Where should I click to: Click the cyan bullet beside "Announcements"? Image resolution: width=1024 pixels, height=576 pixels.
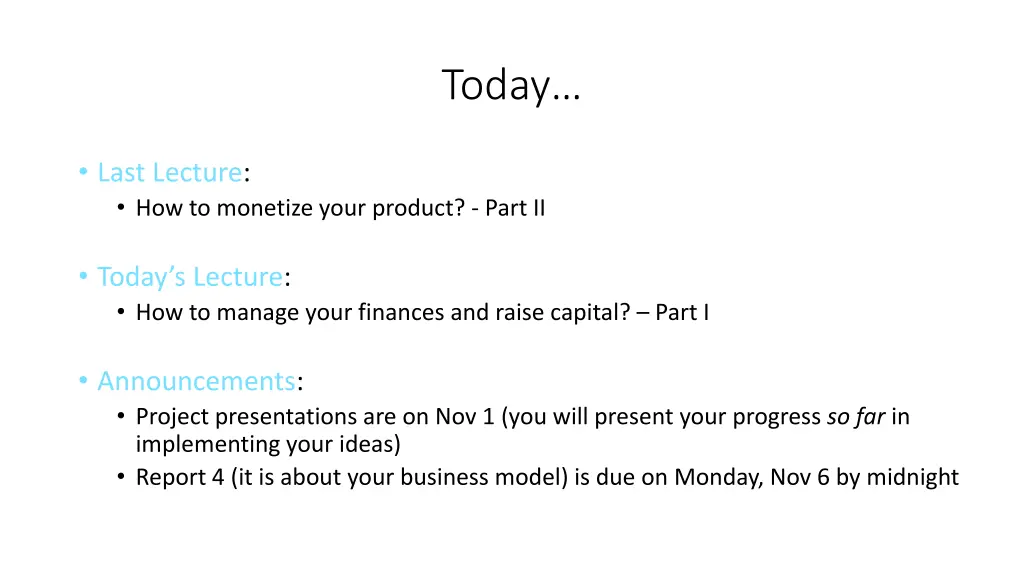(83, 380)
